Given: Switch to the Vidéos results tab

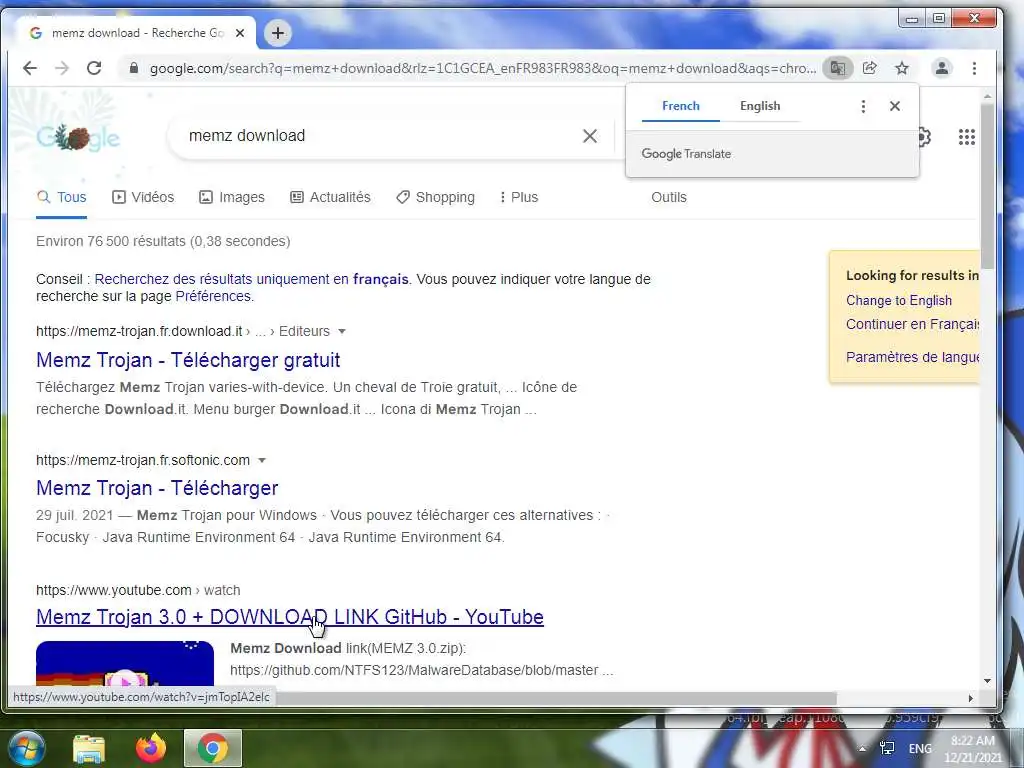Looking at the screenshot, I should tap(143, 197).
